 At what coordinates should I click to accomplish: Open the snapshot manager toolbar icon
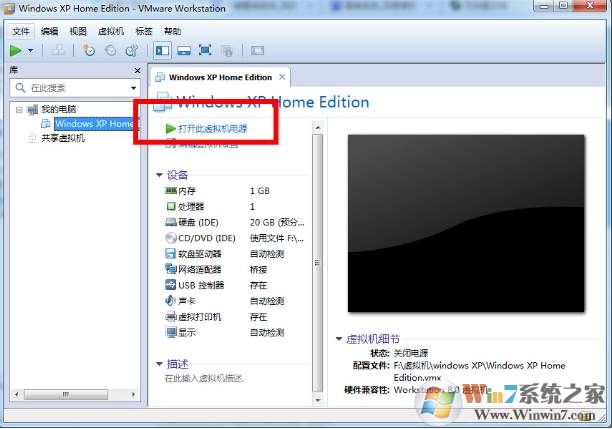tap(131, 50)
